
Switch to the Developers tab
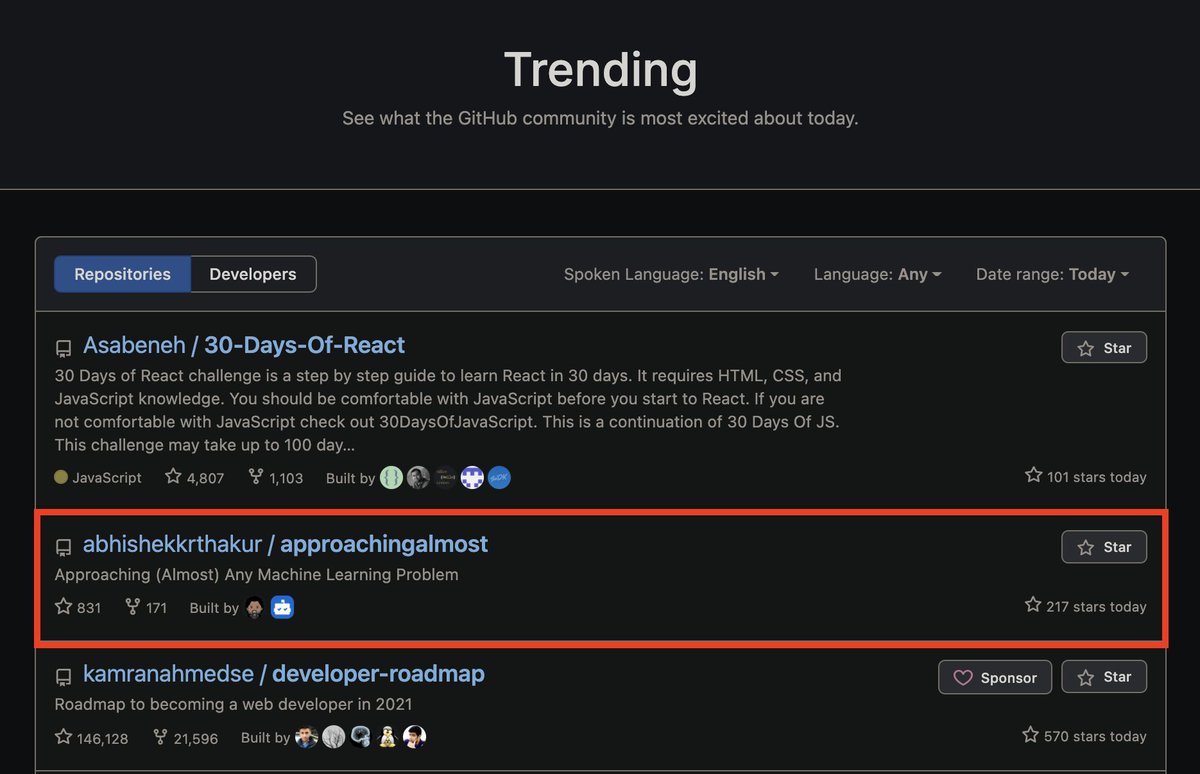(x=252, y=273)
